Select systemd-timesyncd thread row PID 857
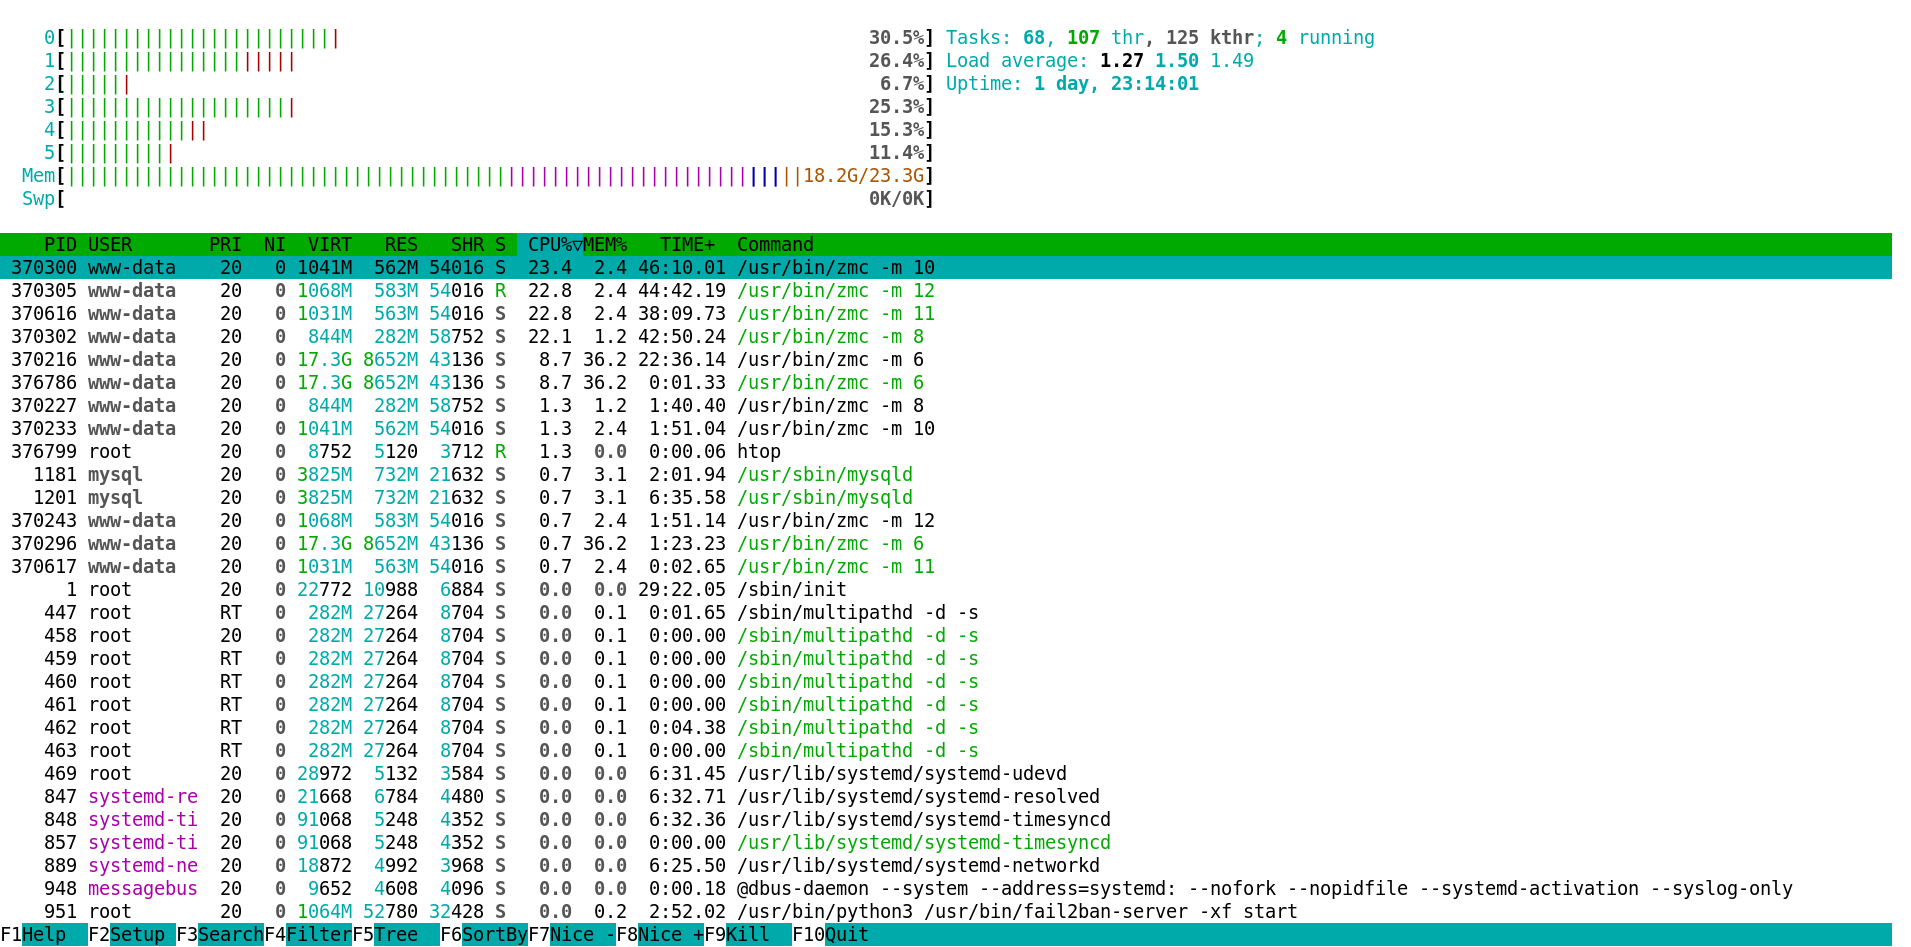Viewport: 1911px width, 947px height. (x=946, y=843)
